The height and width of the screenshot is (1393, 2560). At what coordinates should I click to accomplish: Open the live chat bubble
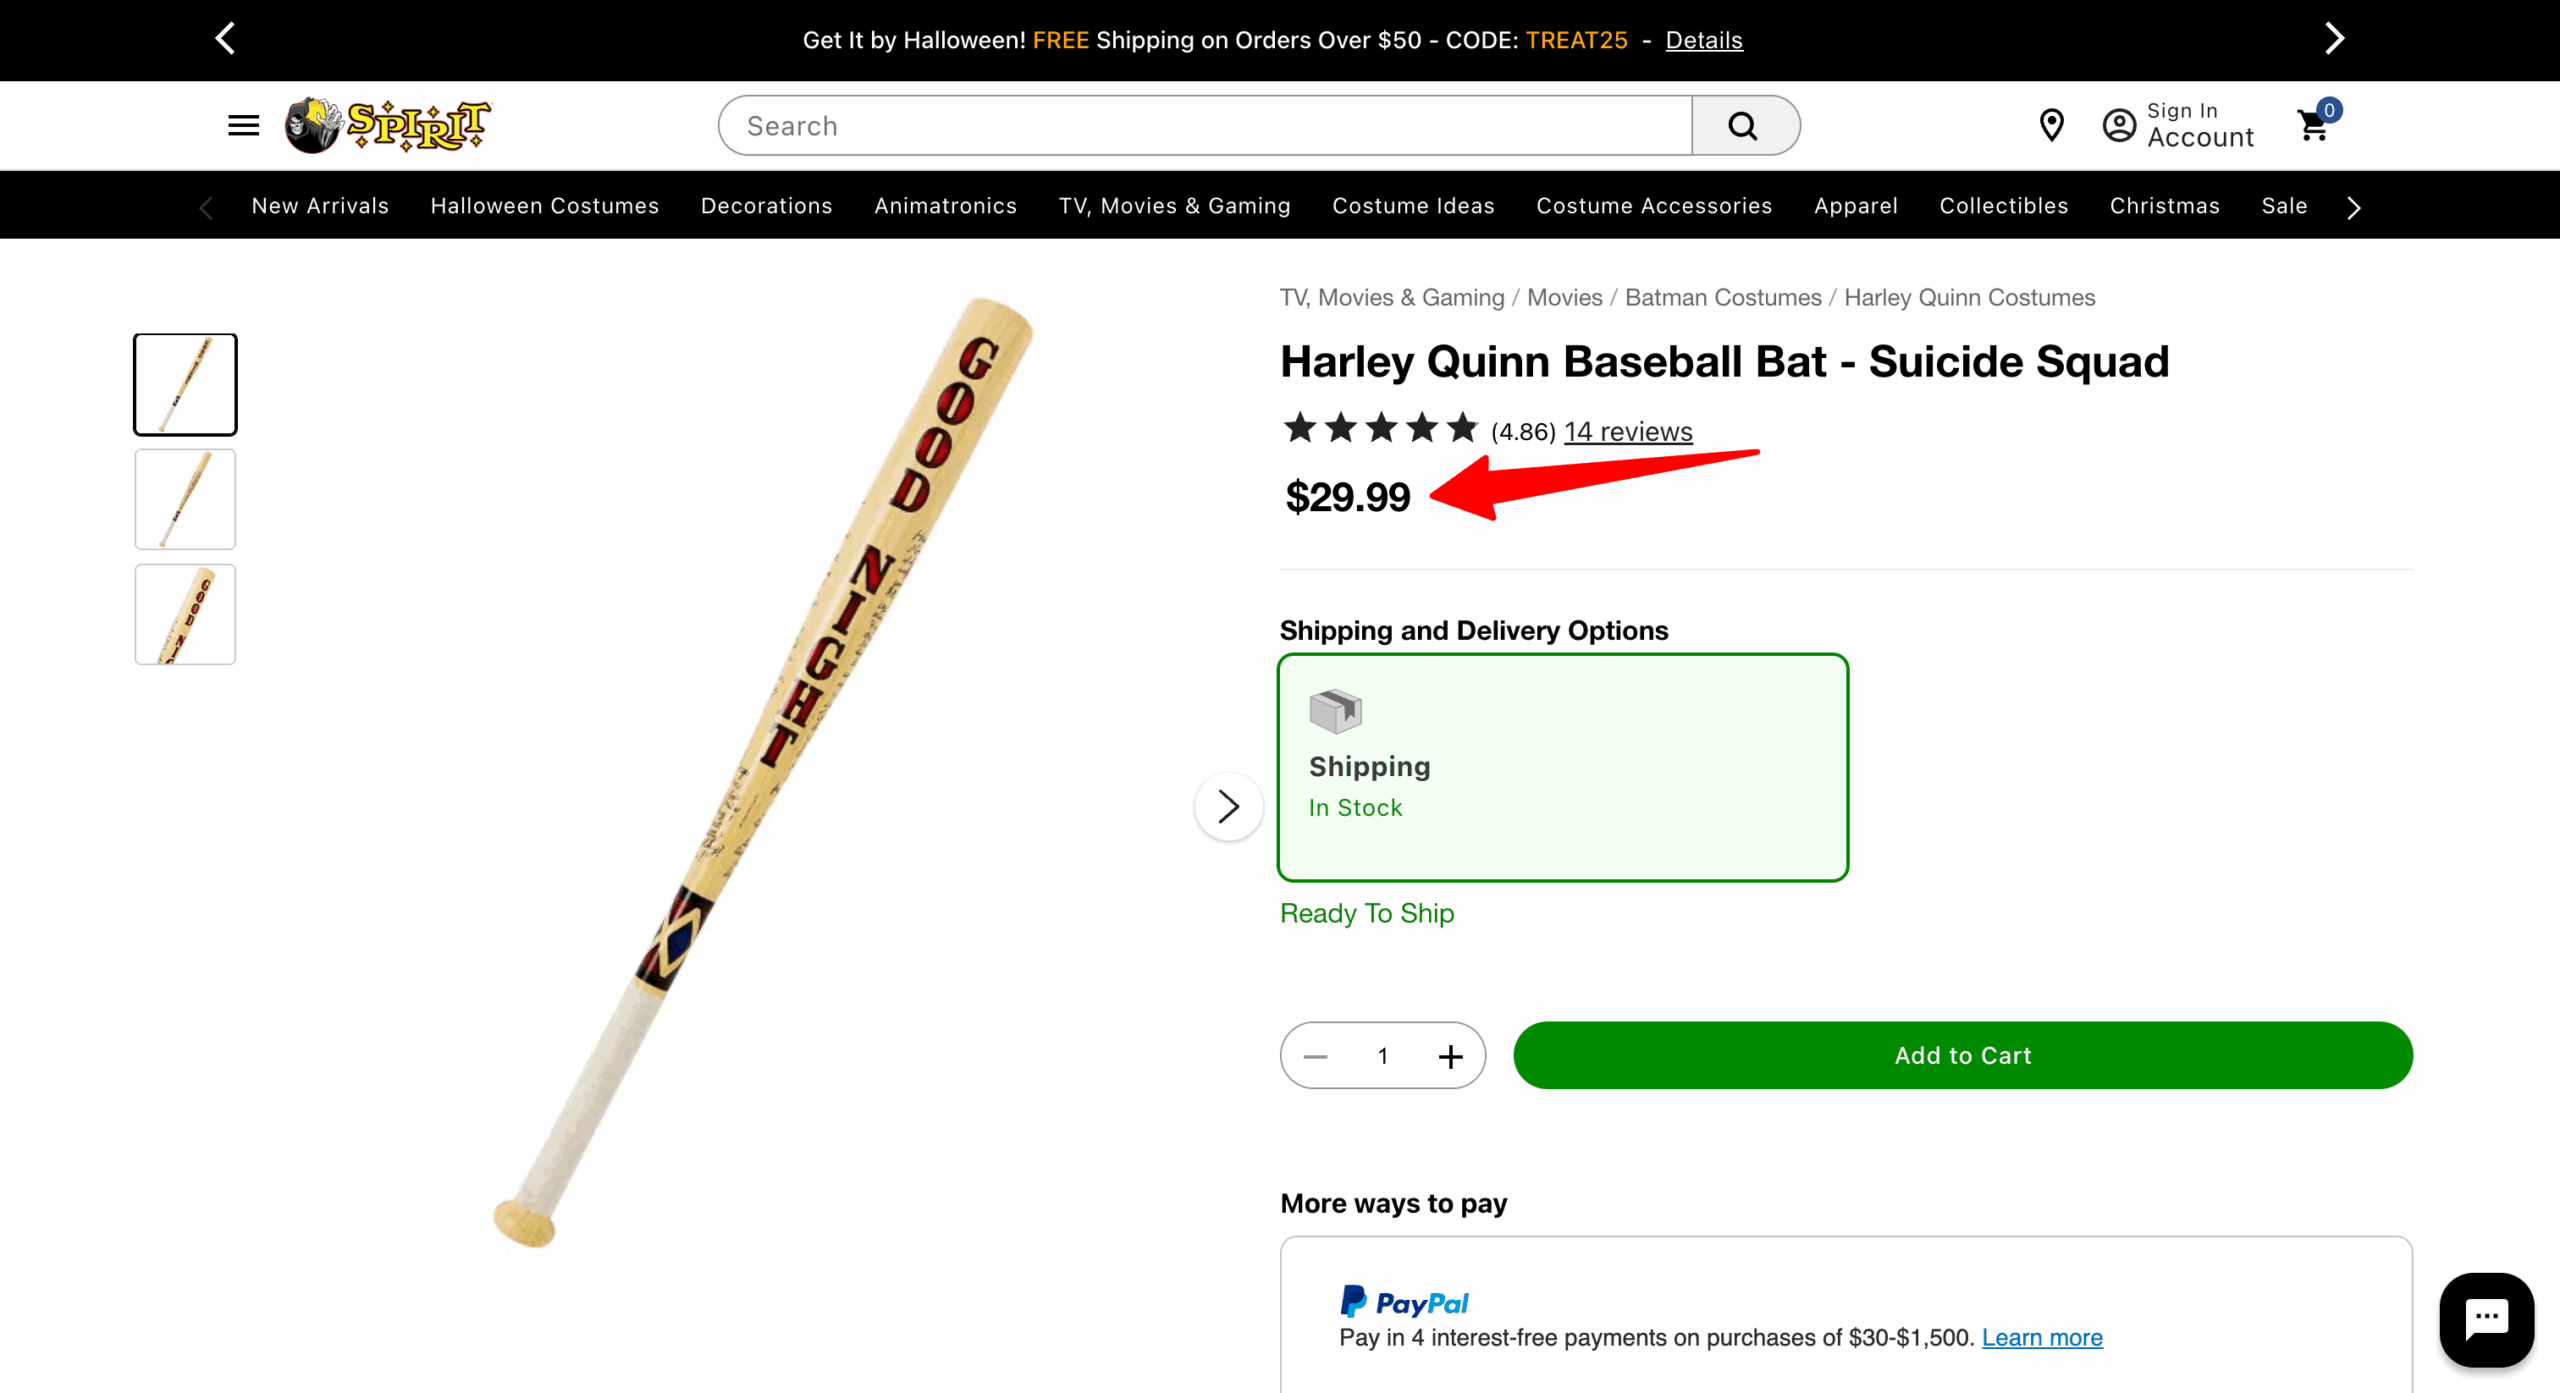(x=2485, y=1318)
